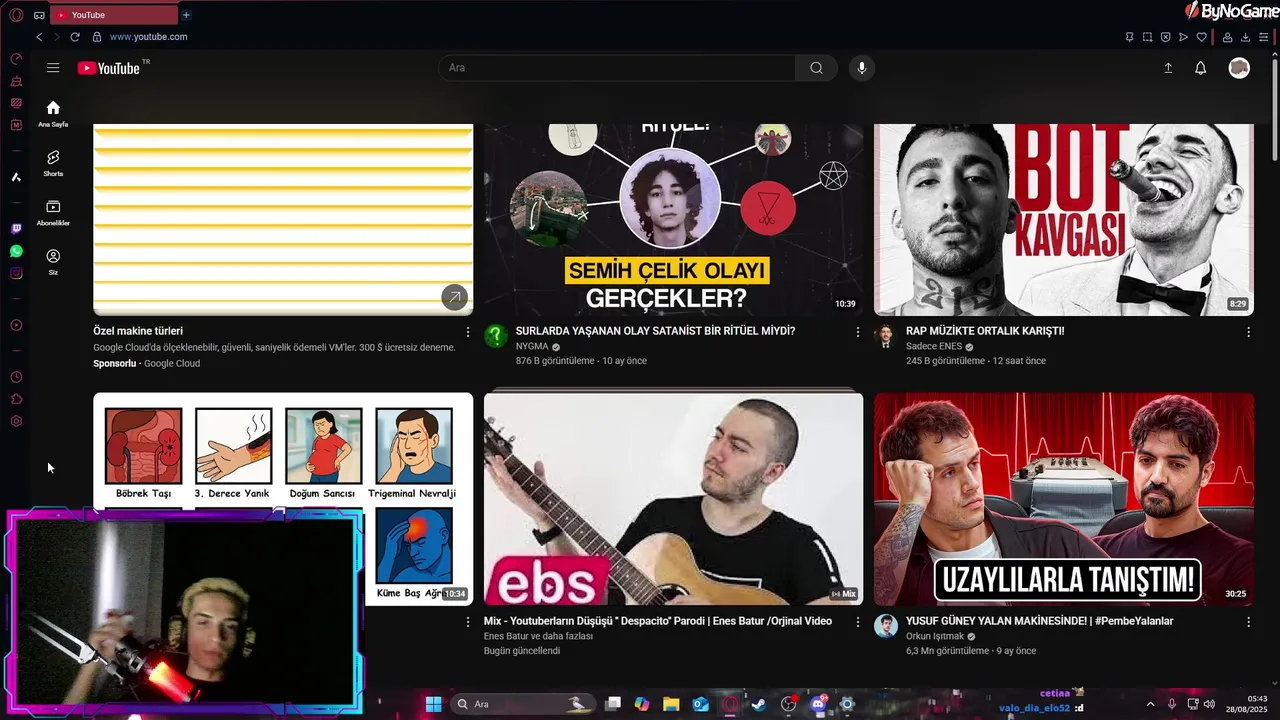Screen dimensions: 1280x720
Task: Open the NYGMA channel link
Action: pyautogui.click(x=532, y=346)
